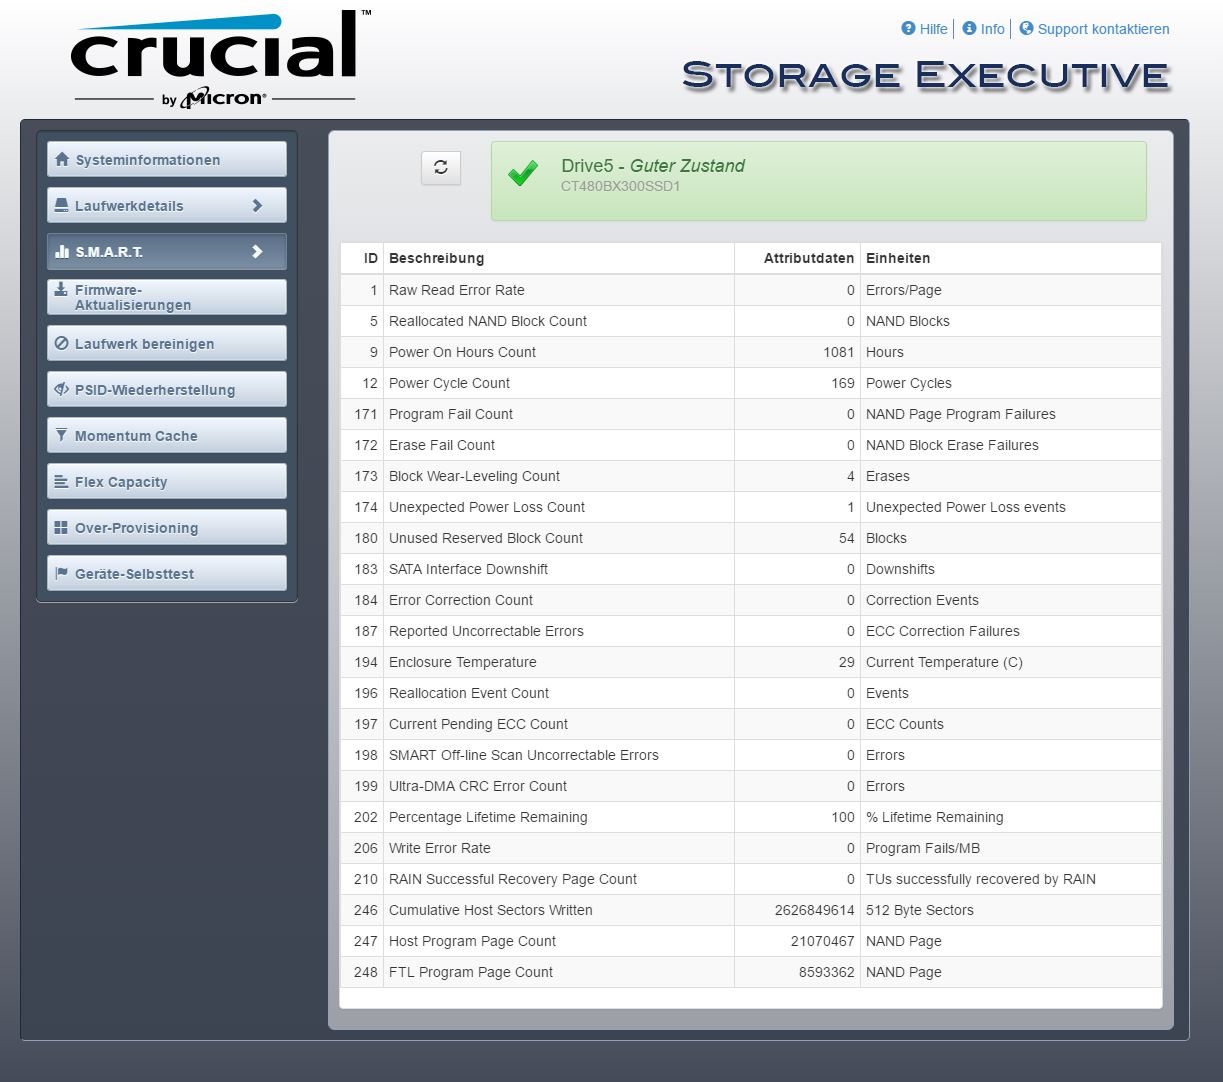Click Block Wear-Leveling Count text

pos(474,476)
